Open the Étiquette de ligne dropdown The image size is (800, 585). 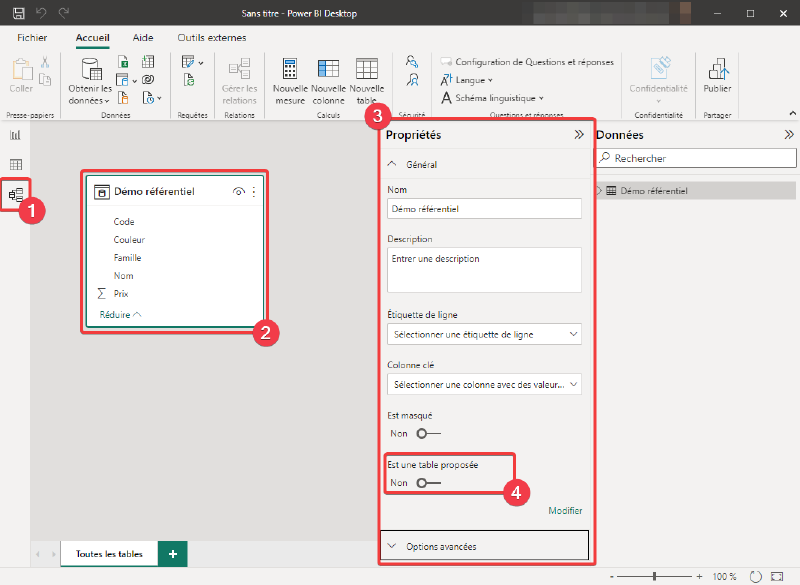tap(484, 335)
